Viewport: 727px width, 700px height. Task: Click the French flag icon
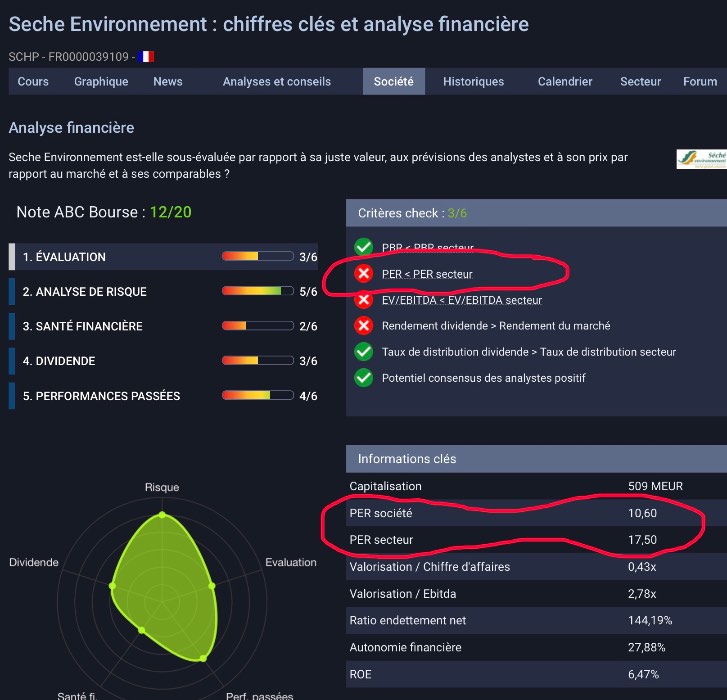pos(146,57)
